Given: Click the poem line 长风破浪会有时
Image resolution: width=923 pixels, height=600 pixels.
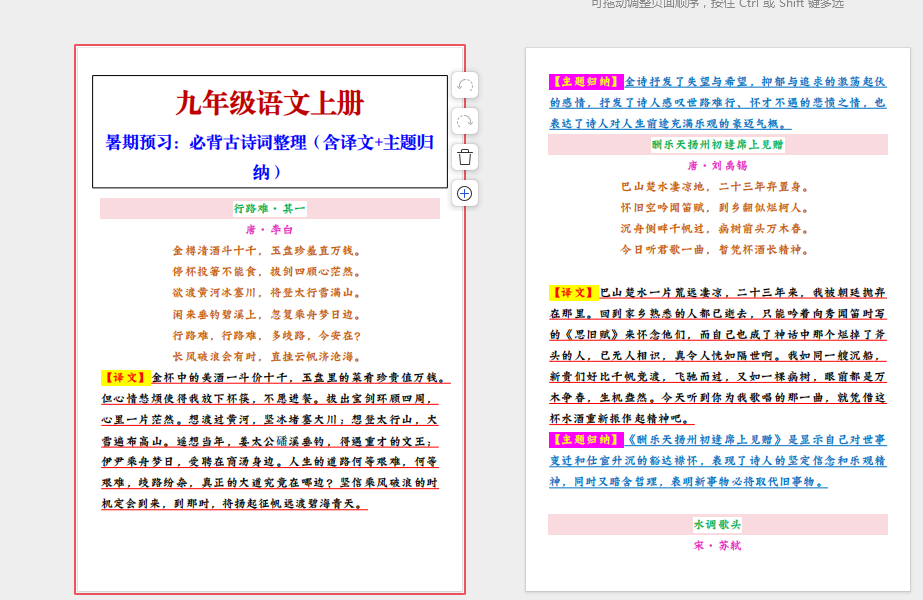Looking at the screenshot, I should coord(269,356).
